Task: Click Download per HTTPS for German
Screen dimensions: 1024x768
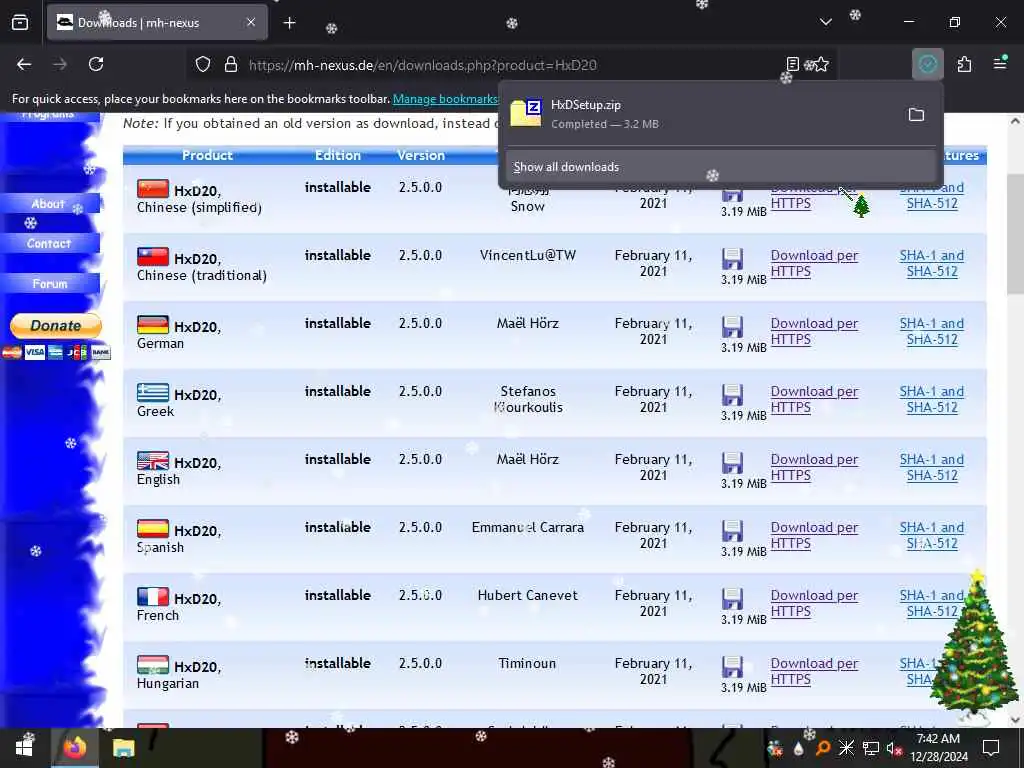Action: click(814, 331)
